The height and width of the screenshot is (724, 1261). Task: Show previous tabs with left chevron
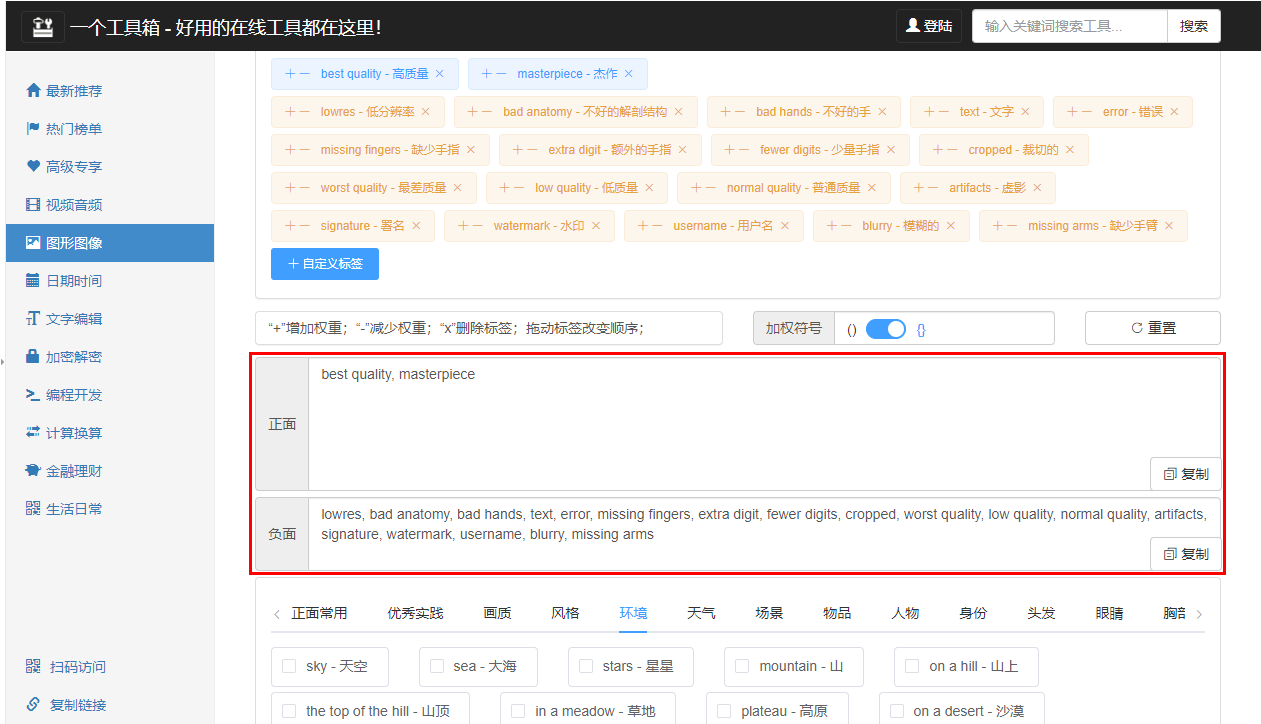(x=277, y=614)
